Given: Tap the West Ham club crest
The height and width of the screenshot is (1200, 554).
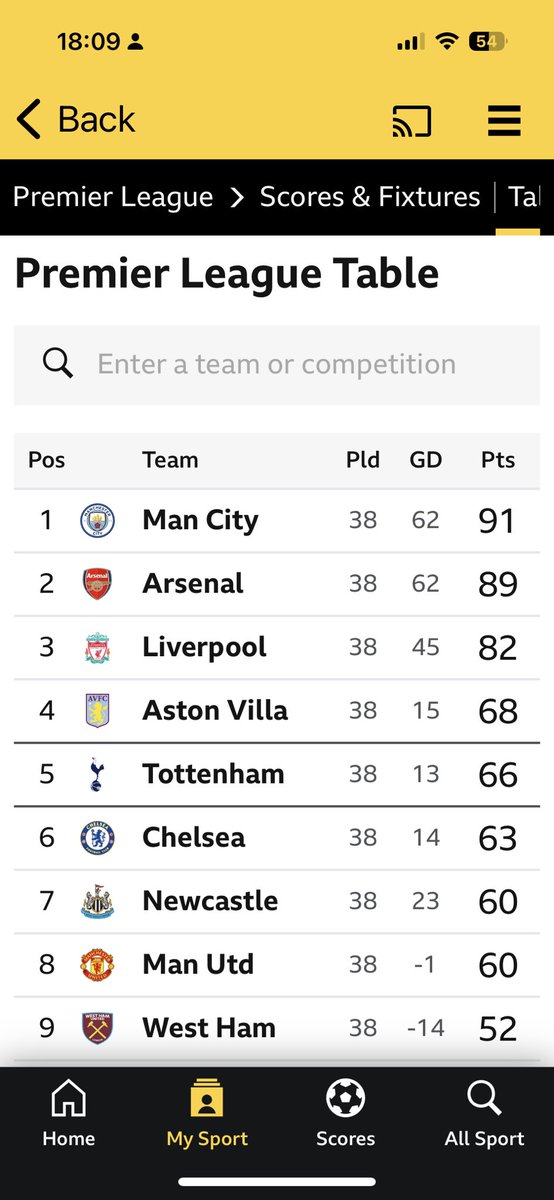Looking at the screenshot, I should [97, 1028].
